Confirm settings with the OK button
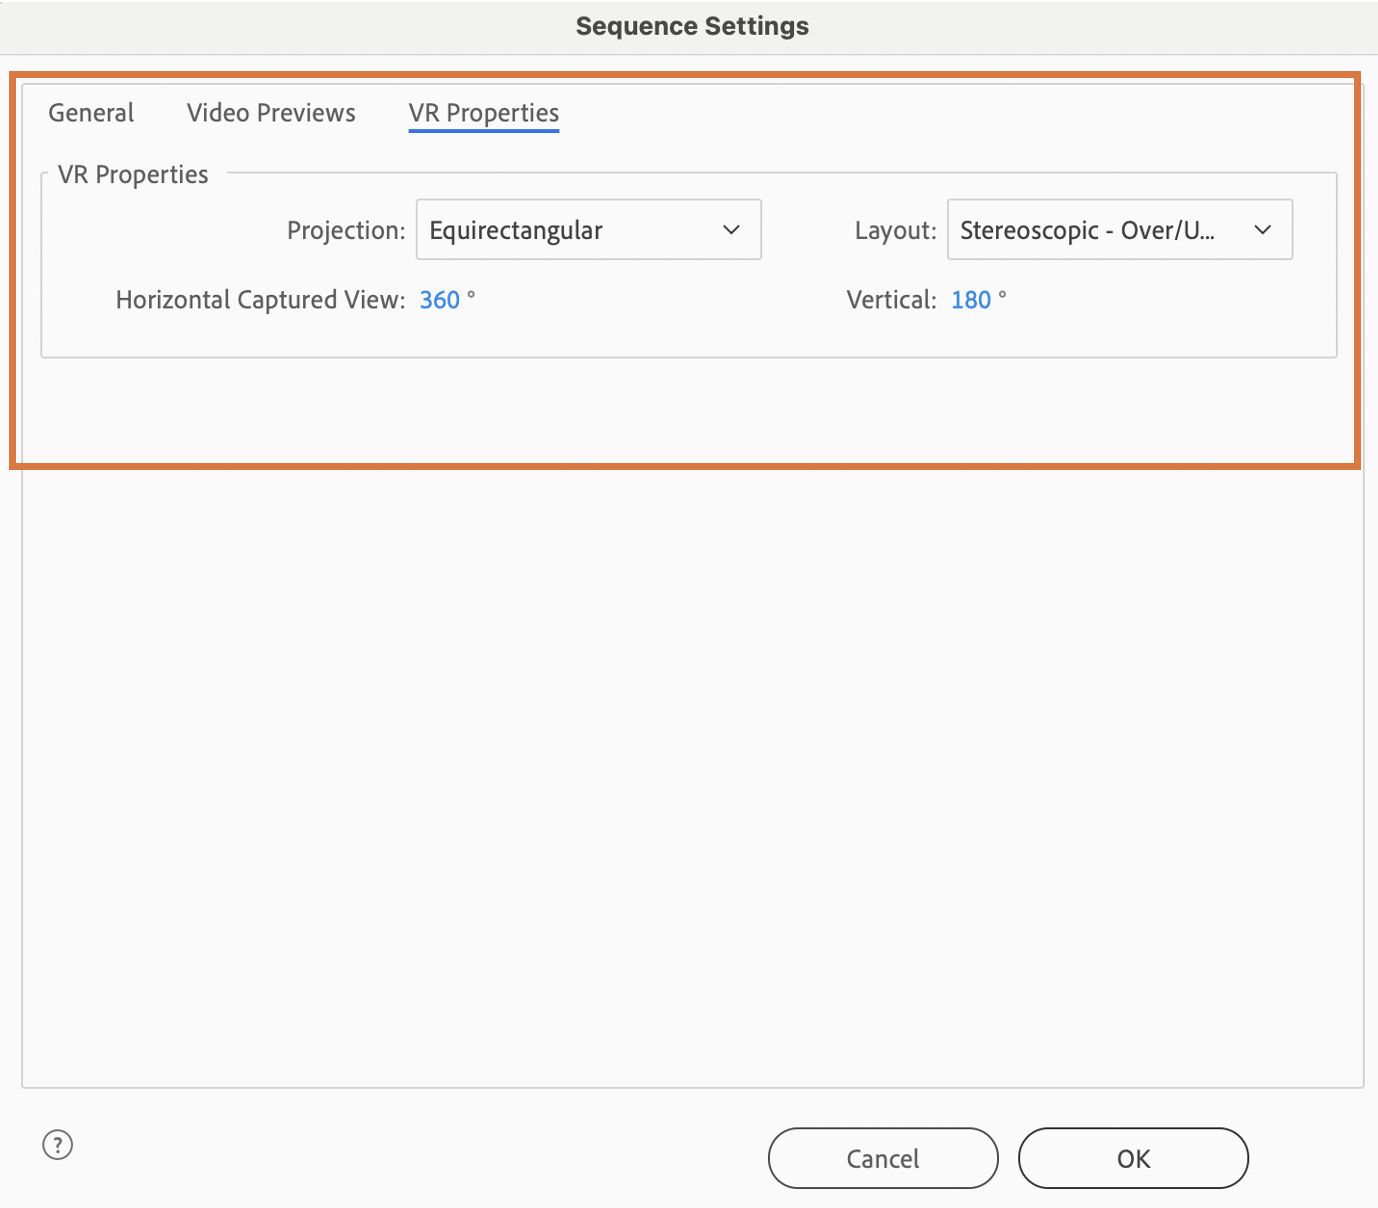Viewport: 1378px width, 1208px height. (1133, 1158)
